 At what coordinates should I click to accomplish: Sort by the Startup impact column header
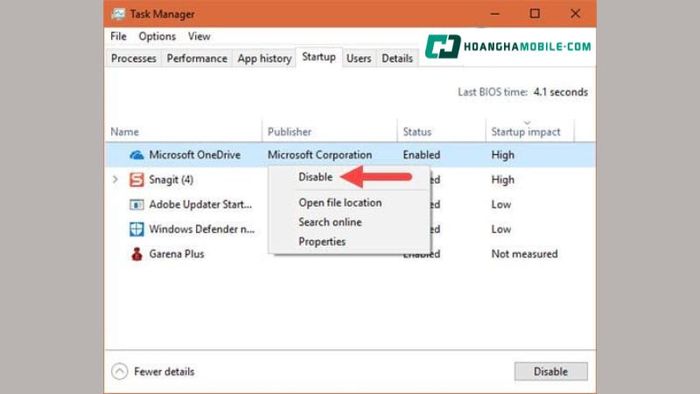(x=525, y=132)
